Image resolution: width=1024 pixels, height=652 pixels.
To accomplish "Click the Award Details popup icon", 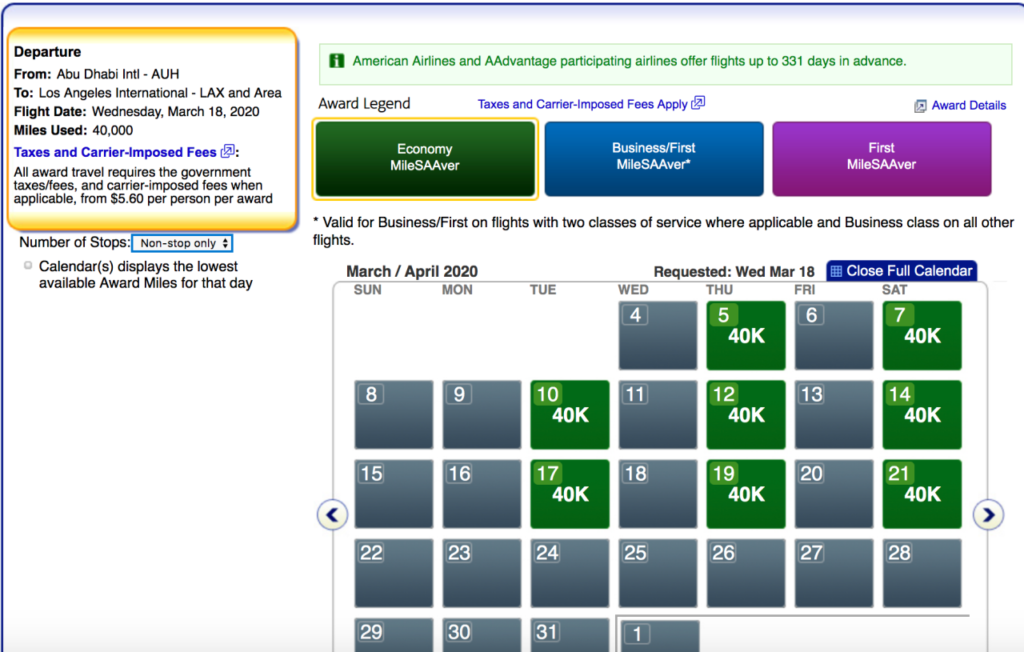I will tap(920, 106).
